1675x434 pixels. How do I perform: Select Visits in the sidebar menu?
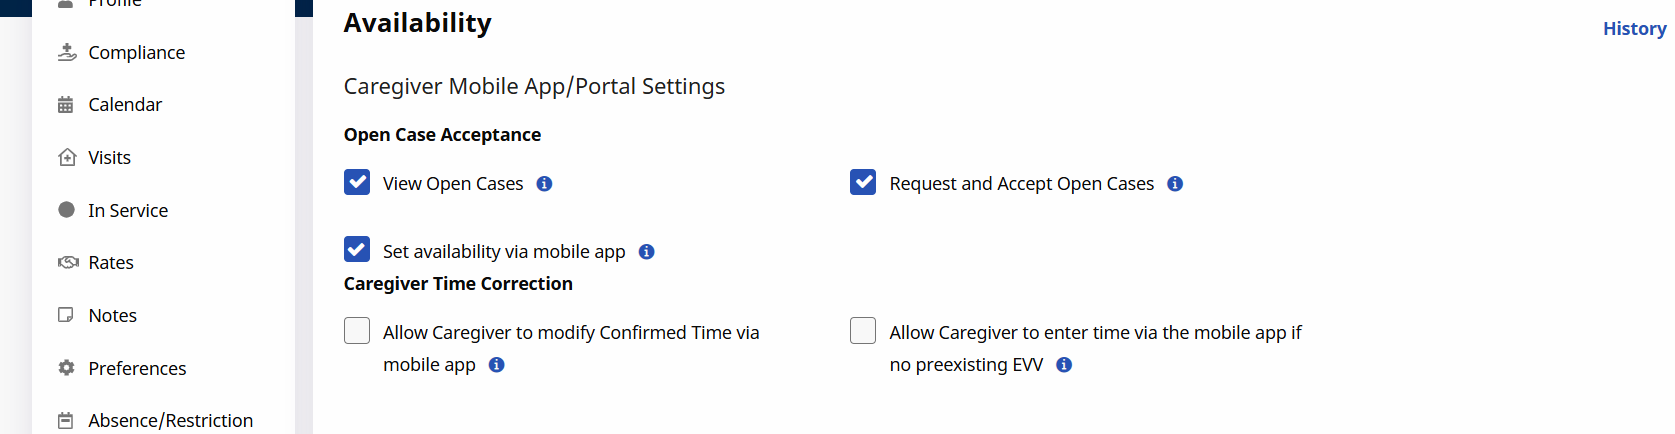109,157
